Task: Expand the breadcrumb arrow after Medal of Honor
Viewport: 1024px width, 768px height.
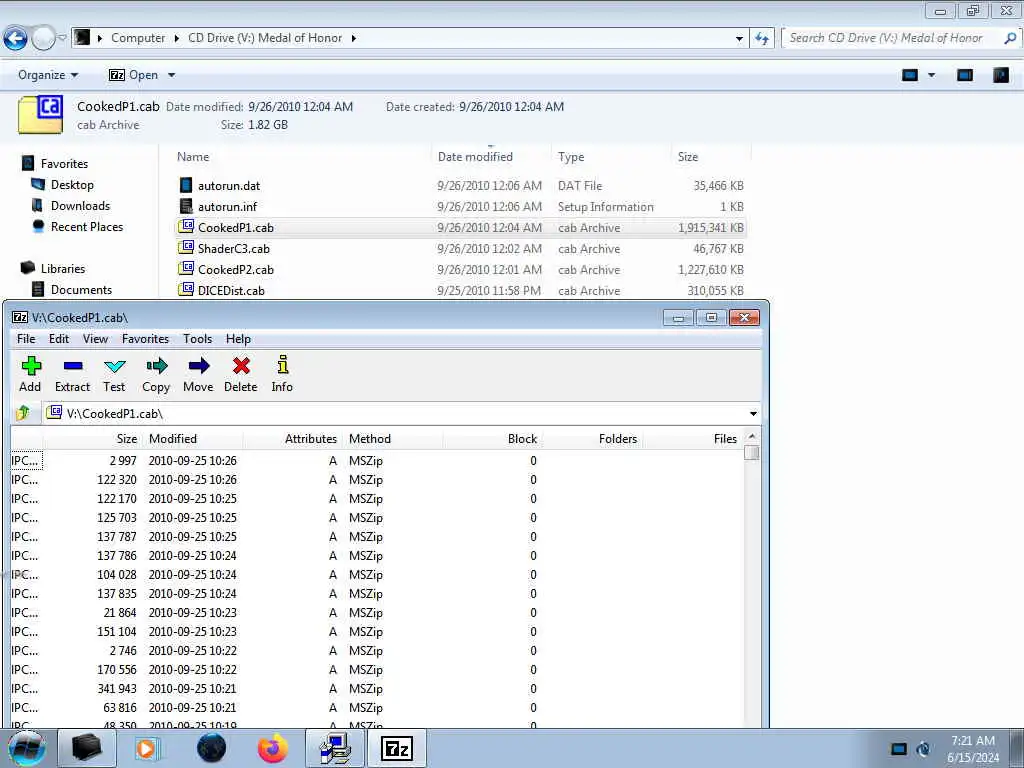Action: pos(353,39)
